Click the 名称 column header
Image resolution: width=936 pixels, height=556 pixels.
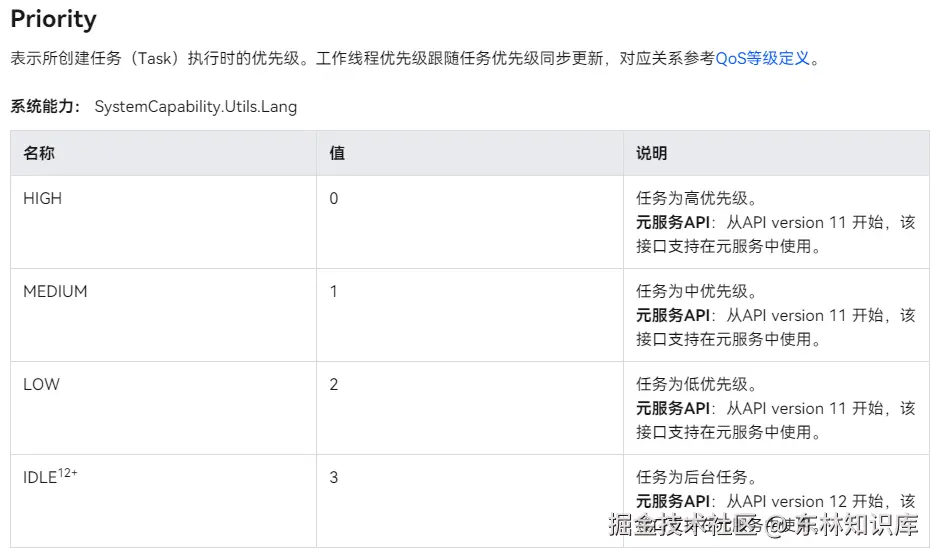pyautogui.click(x=39, y=153)
